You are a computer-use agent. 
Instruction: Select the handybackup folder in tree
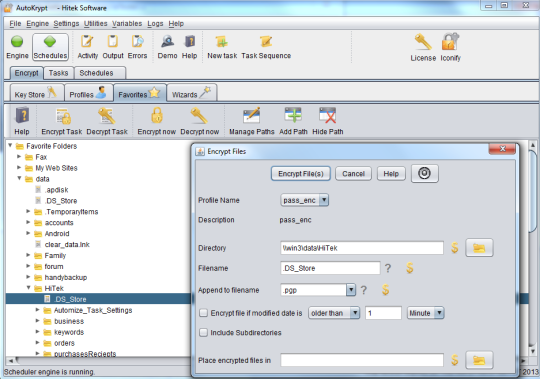click(x=65, y=277)
